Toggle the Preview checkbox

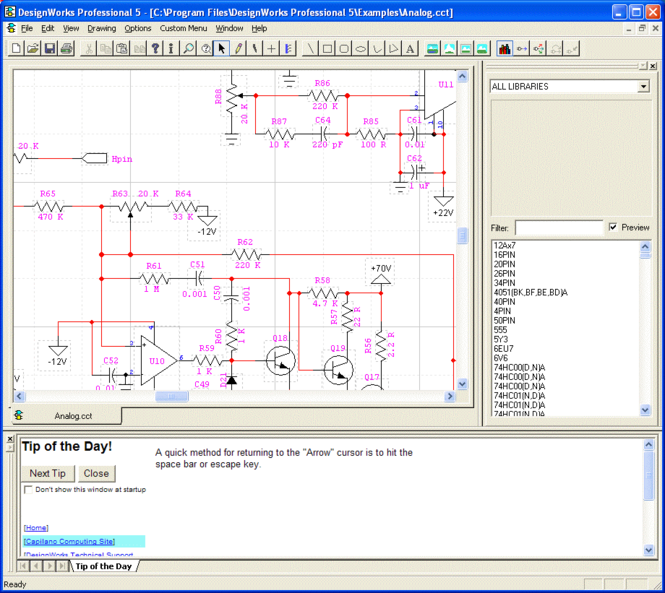(x=613, y=228)
